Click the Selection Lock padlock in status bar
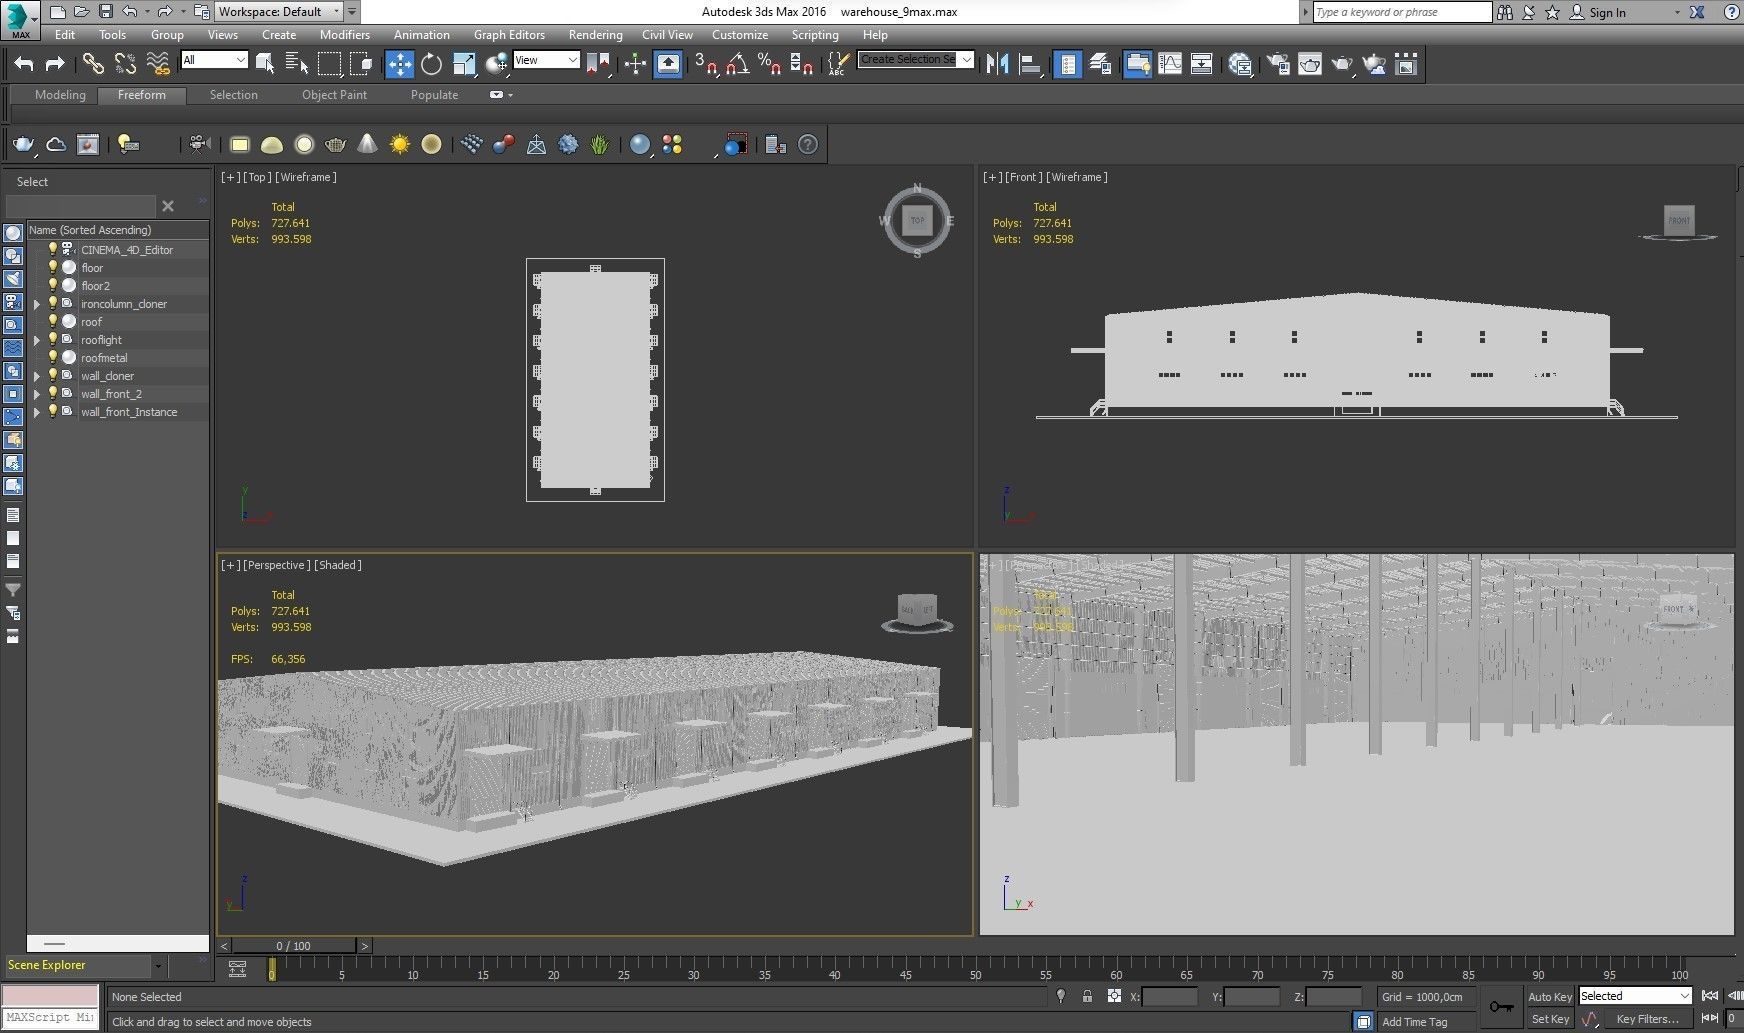Screen dimensions: 1744x1033 1087,996
